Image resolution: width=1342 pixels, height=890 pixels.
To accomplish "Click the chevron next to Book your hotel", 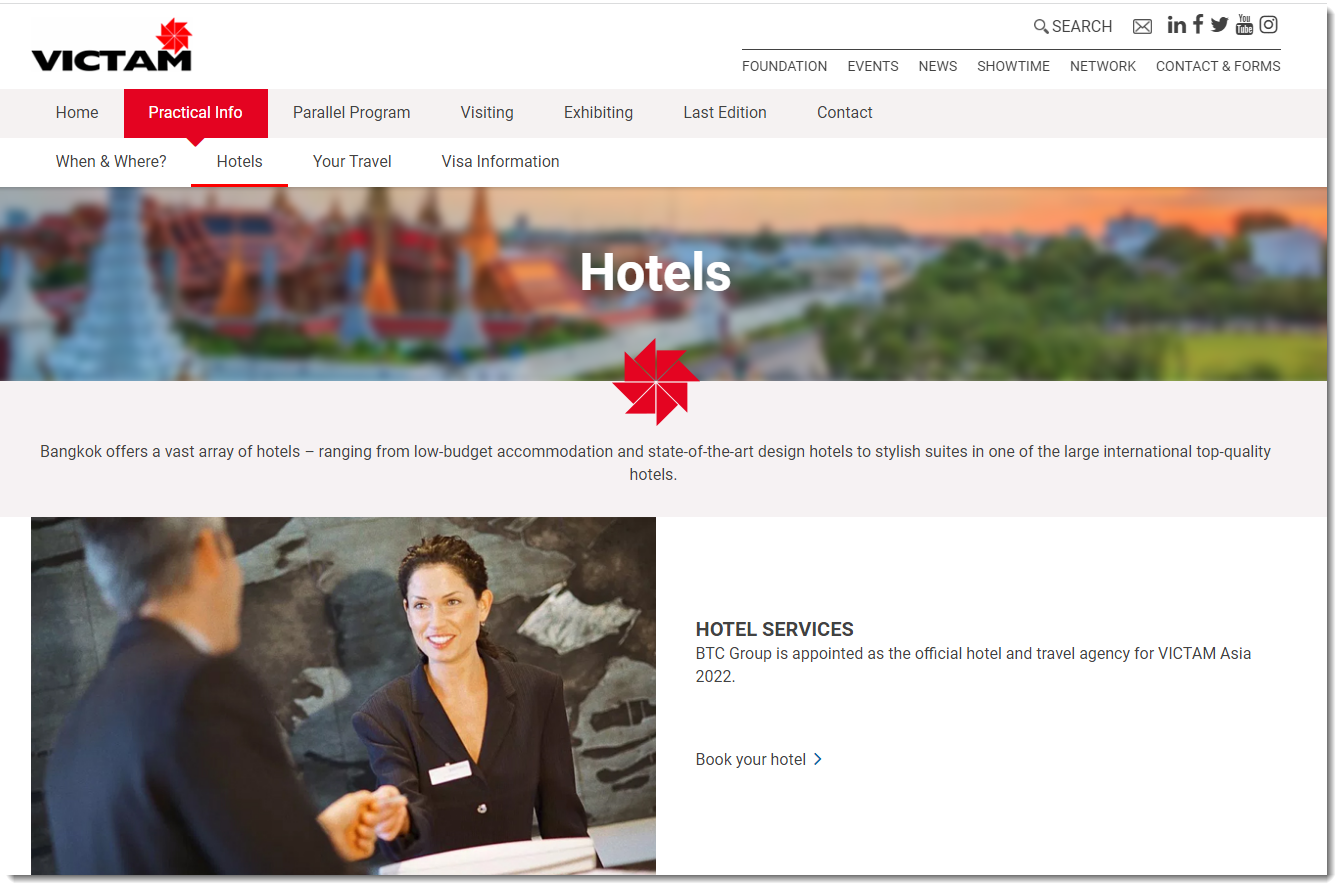I will pos(818,759).
